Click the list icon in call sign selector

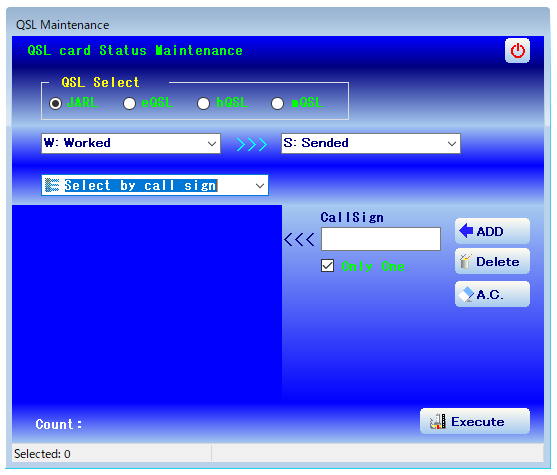coord(52,185)
